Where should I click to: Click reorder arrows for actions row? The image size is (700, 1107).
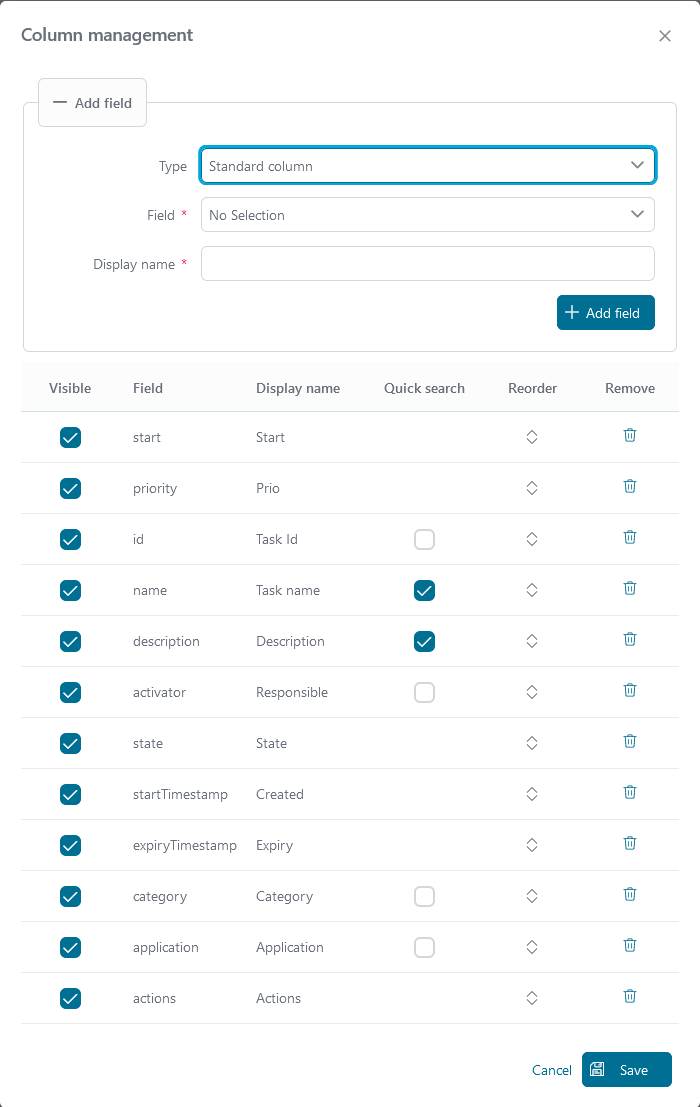tap(532, 998)
